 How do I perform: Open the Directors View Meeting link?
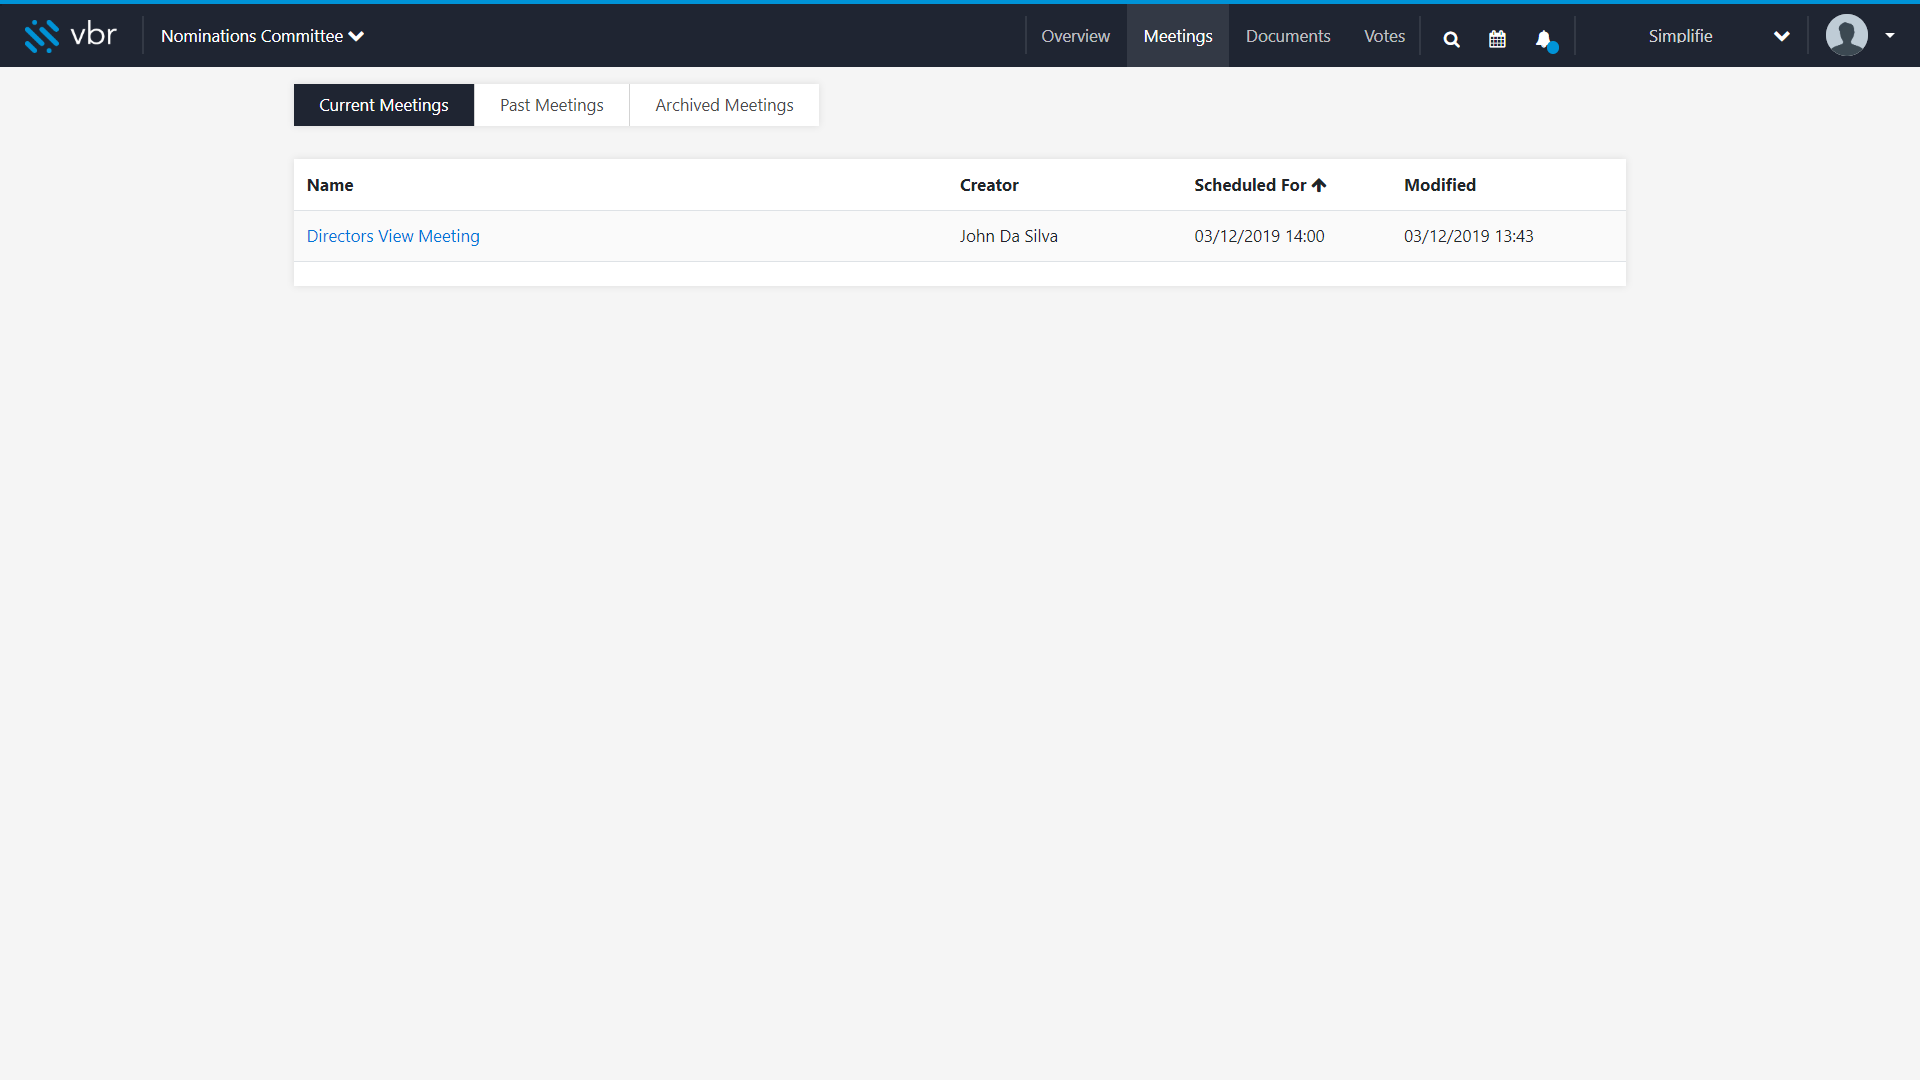coord(393,236)
